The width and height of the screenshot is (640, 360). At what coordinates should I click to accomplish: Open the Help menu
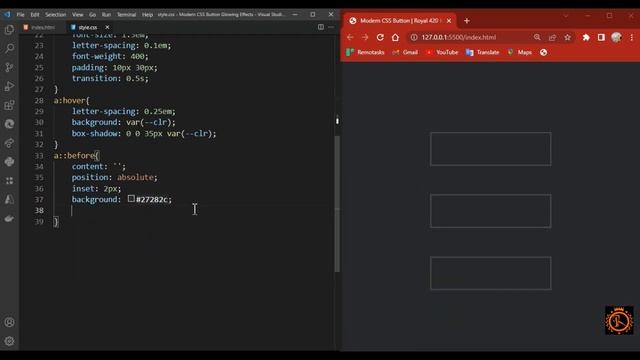point(147,14)
